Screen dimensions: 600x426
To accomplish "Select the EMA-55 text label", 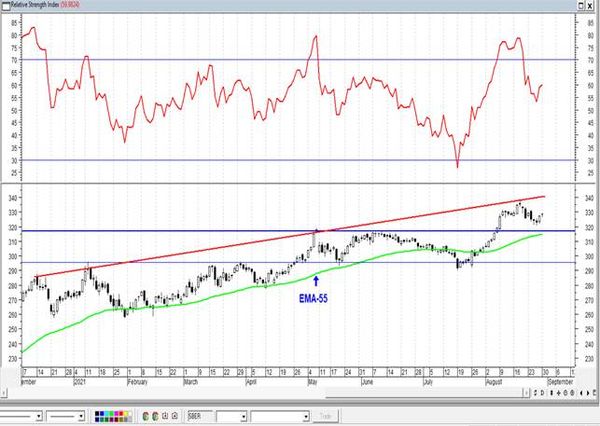I will click(313, 299).
